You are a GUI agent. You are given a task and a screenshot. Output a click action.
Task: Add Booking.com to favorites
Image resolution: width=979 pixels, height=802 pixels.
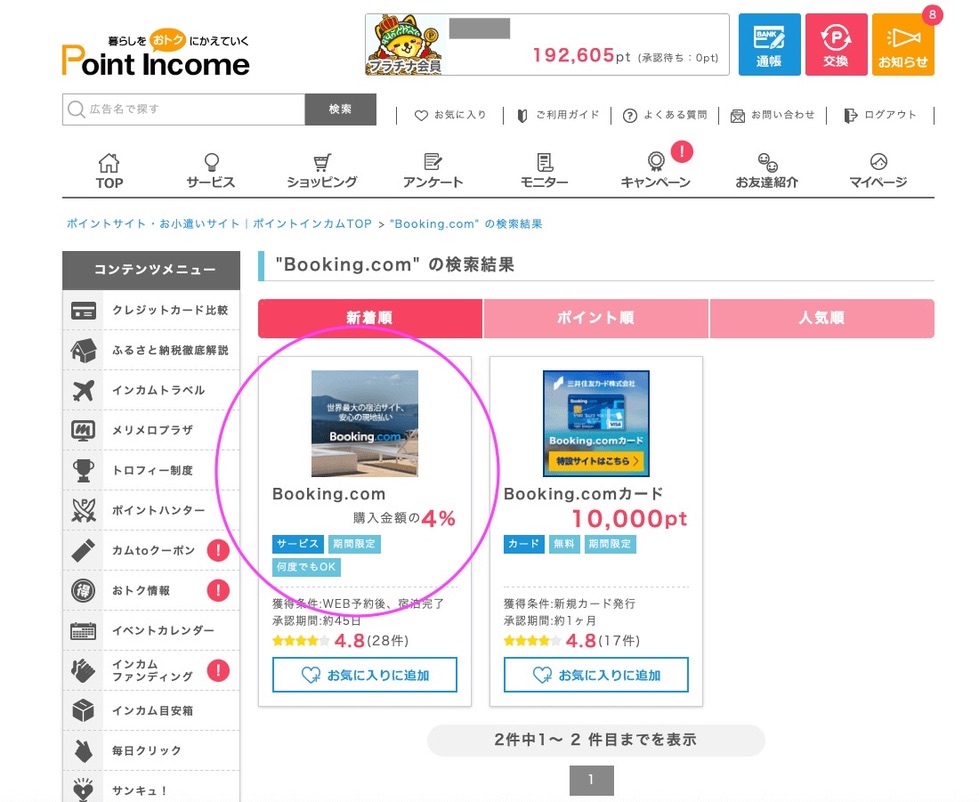click(365, 675)
